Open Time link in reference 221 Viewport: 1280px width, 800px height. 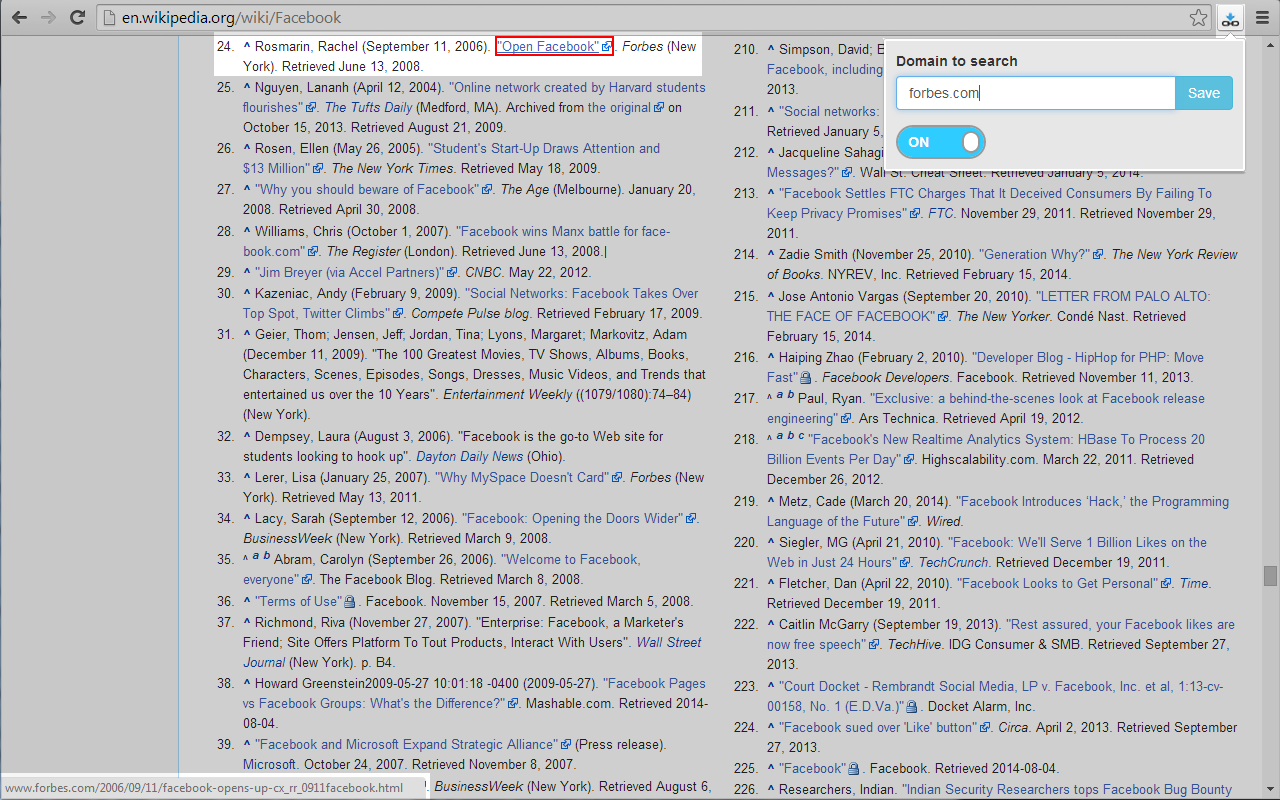(1194, 583)
